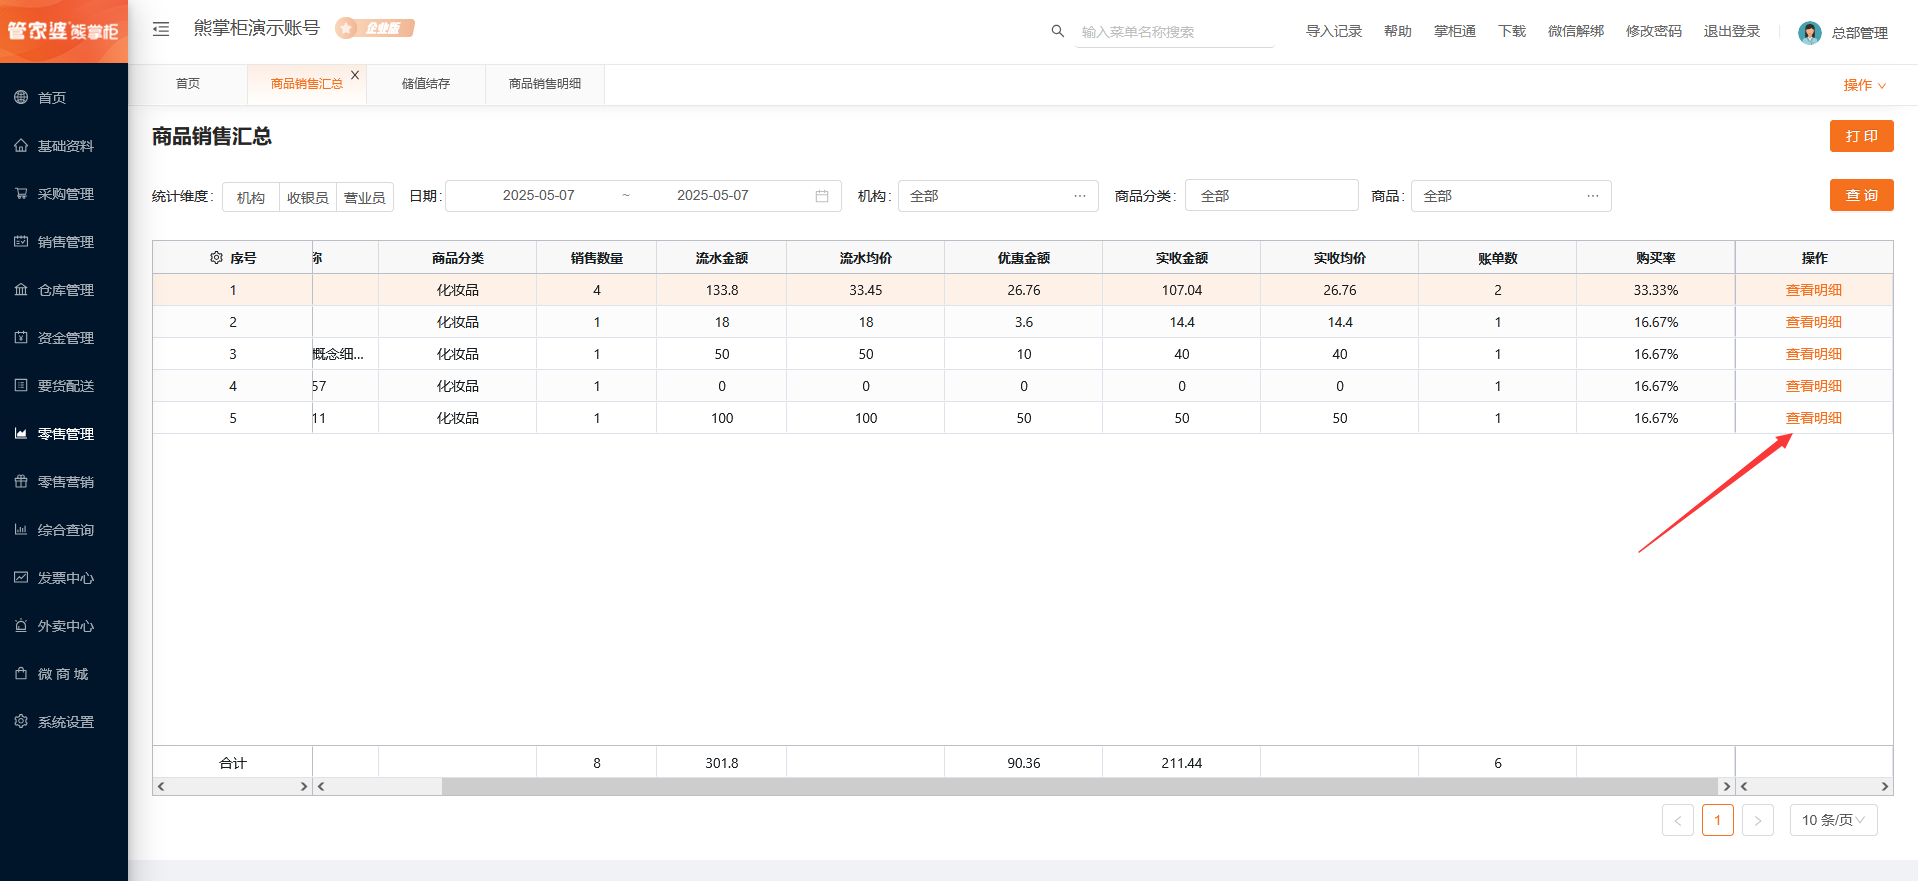Click the 实收金额 column header
Screen dimensions: 1918x881
[x=1182, y=258]
